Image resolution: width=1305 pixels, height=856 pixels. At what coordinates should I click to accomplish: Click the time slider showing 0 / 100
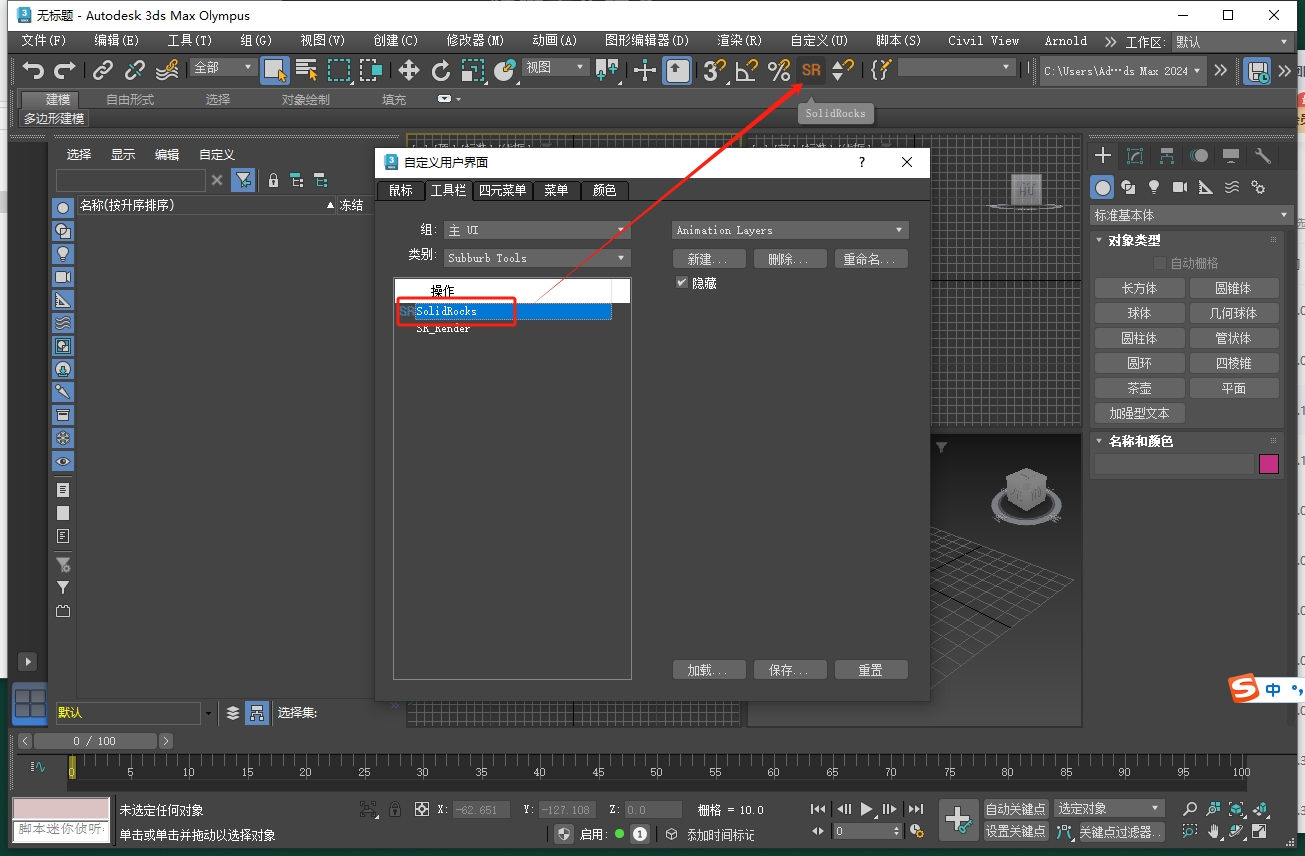point(95,741)
